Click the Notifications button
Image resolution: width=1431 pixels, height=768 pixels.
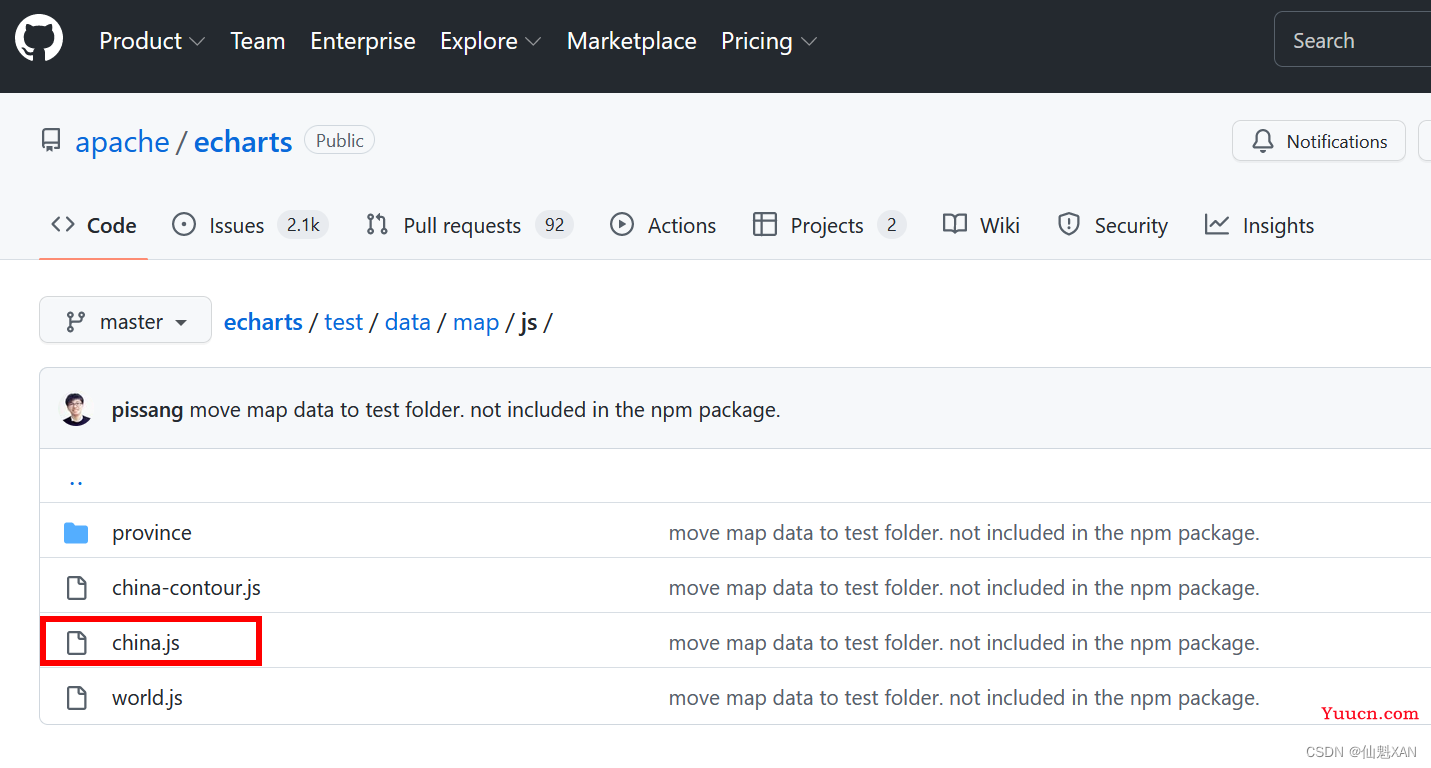(1319, 141)
